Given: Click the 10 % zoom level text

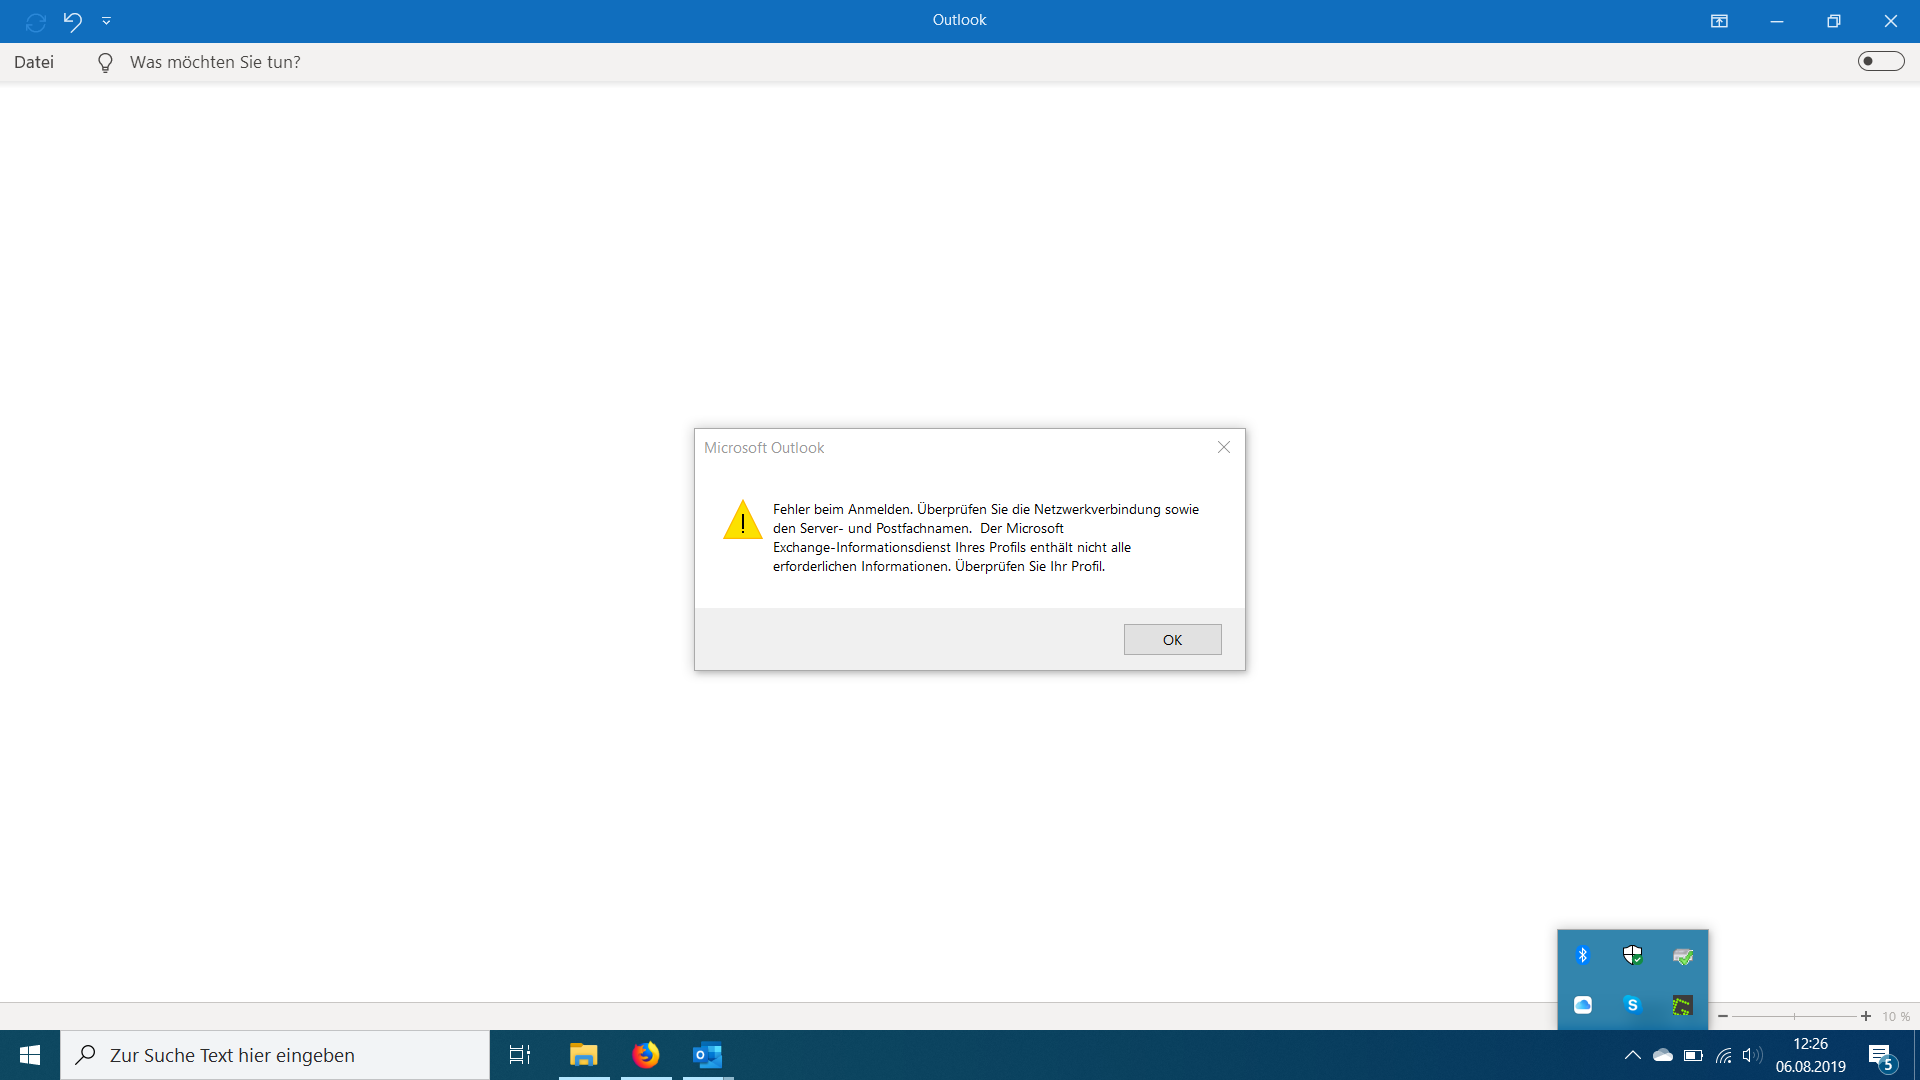Looking at the screenshot, I should 1896,1016.
